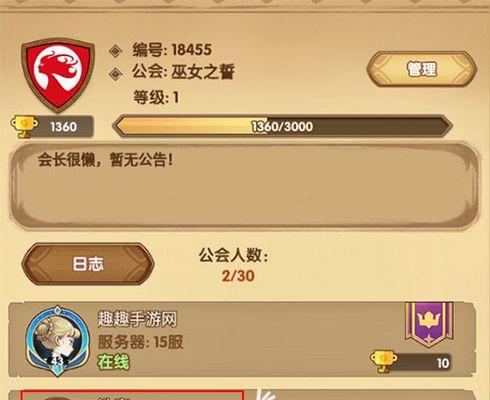The width and height of the screenshot is (490, 400).
Task: Open the 管理 management button
Action: click(422, 69)
